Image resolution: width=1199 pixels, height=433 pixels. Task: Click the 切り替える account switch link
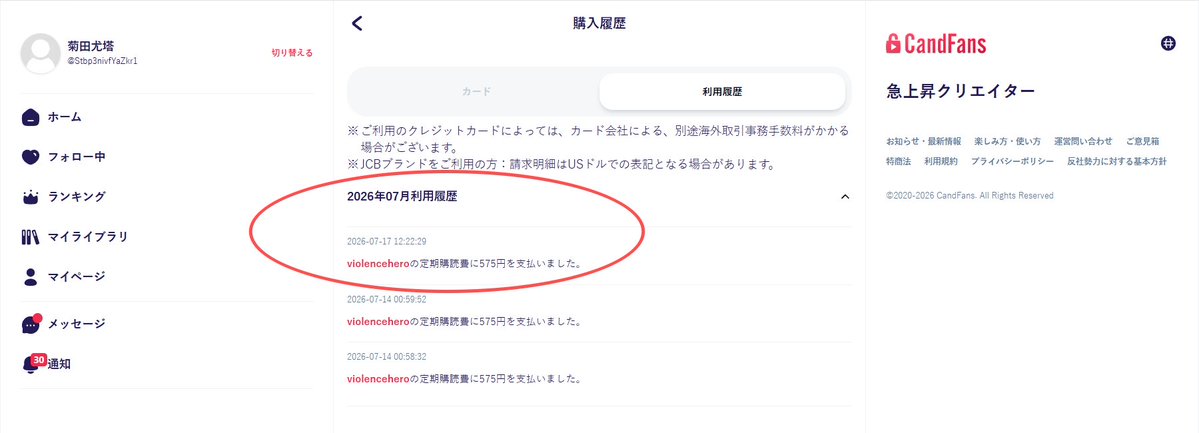pos(292,53)
